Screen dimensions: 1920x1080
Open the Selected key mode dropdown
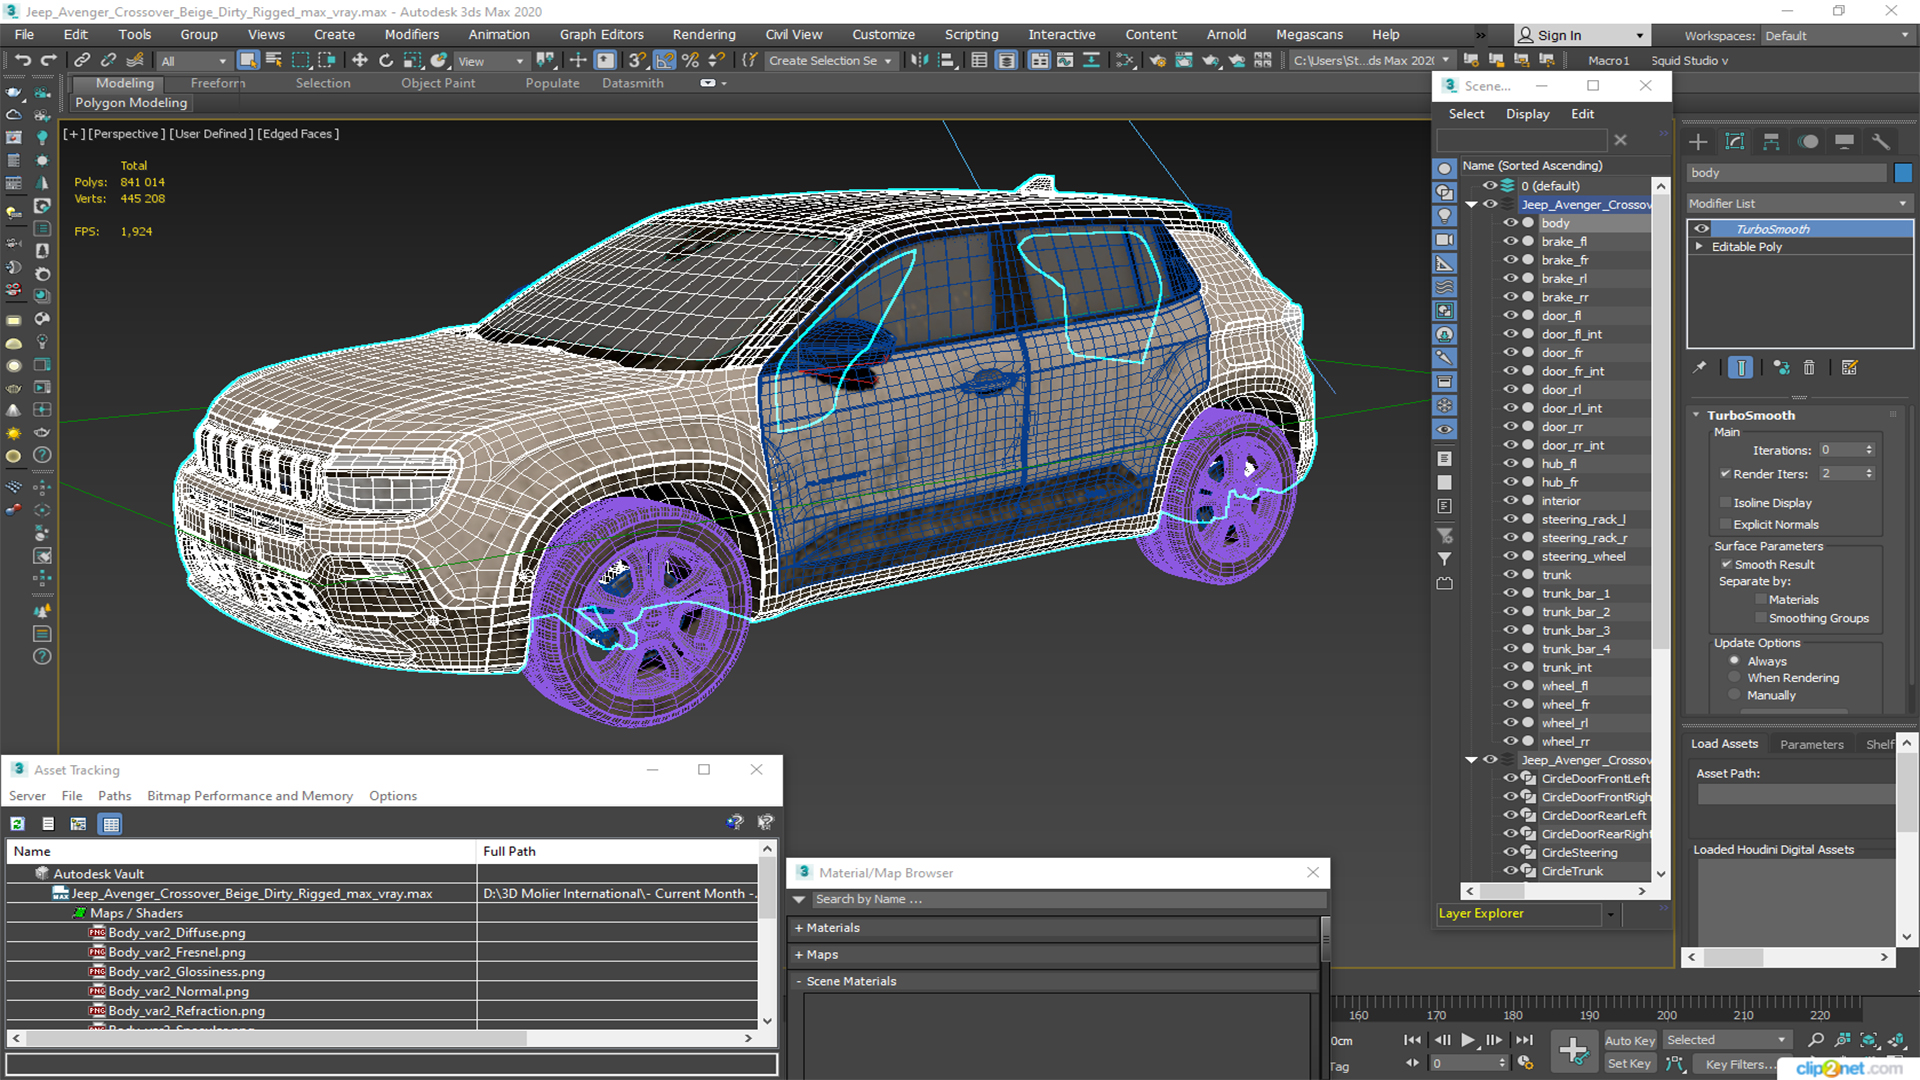click(x=1727, y=1040)
